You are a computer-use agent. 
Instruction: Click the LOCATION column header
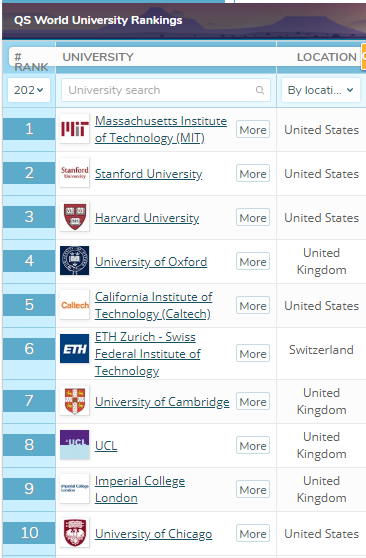click(326, 57)
